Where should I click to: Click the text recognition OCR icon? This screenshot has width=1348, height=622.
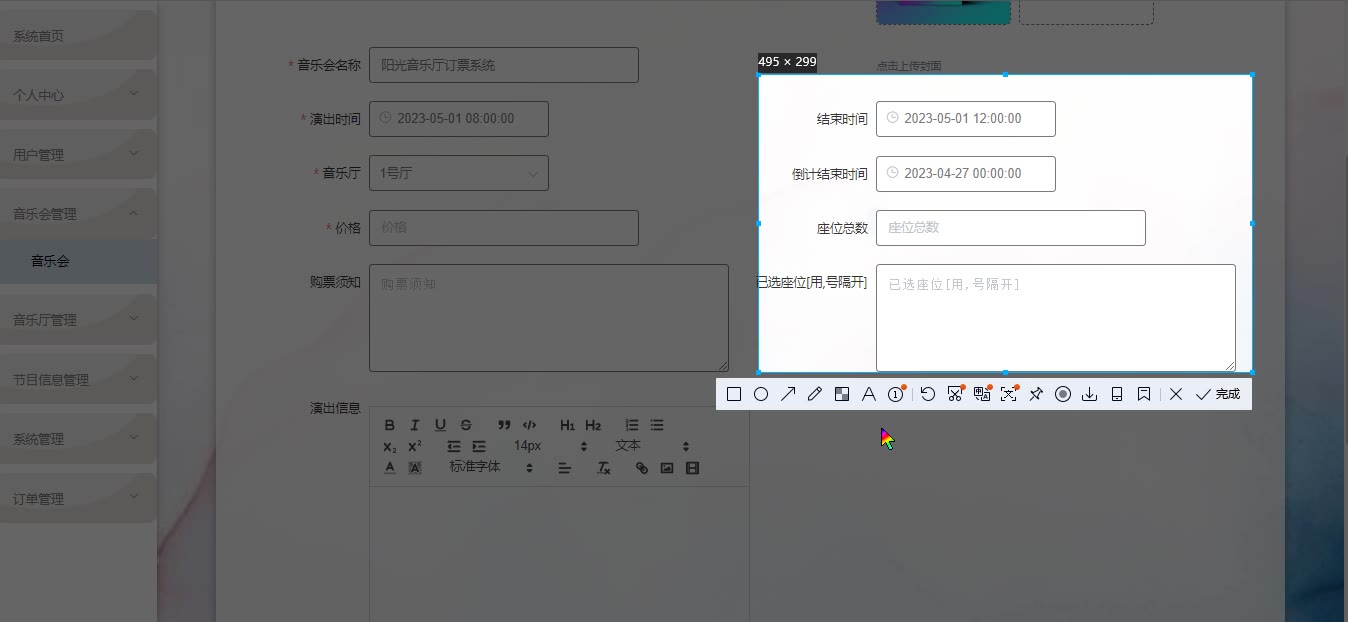pyautogui.click(x=1009, y=394)
